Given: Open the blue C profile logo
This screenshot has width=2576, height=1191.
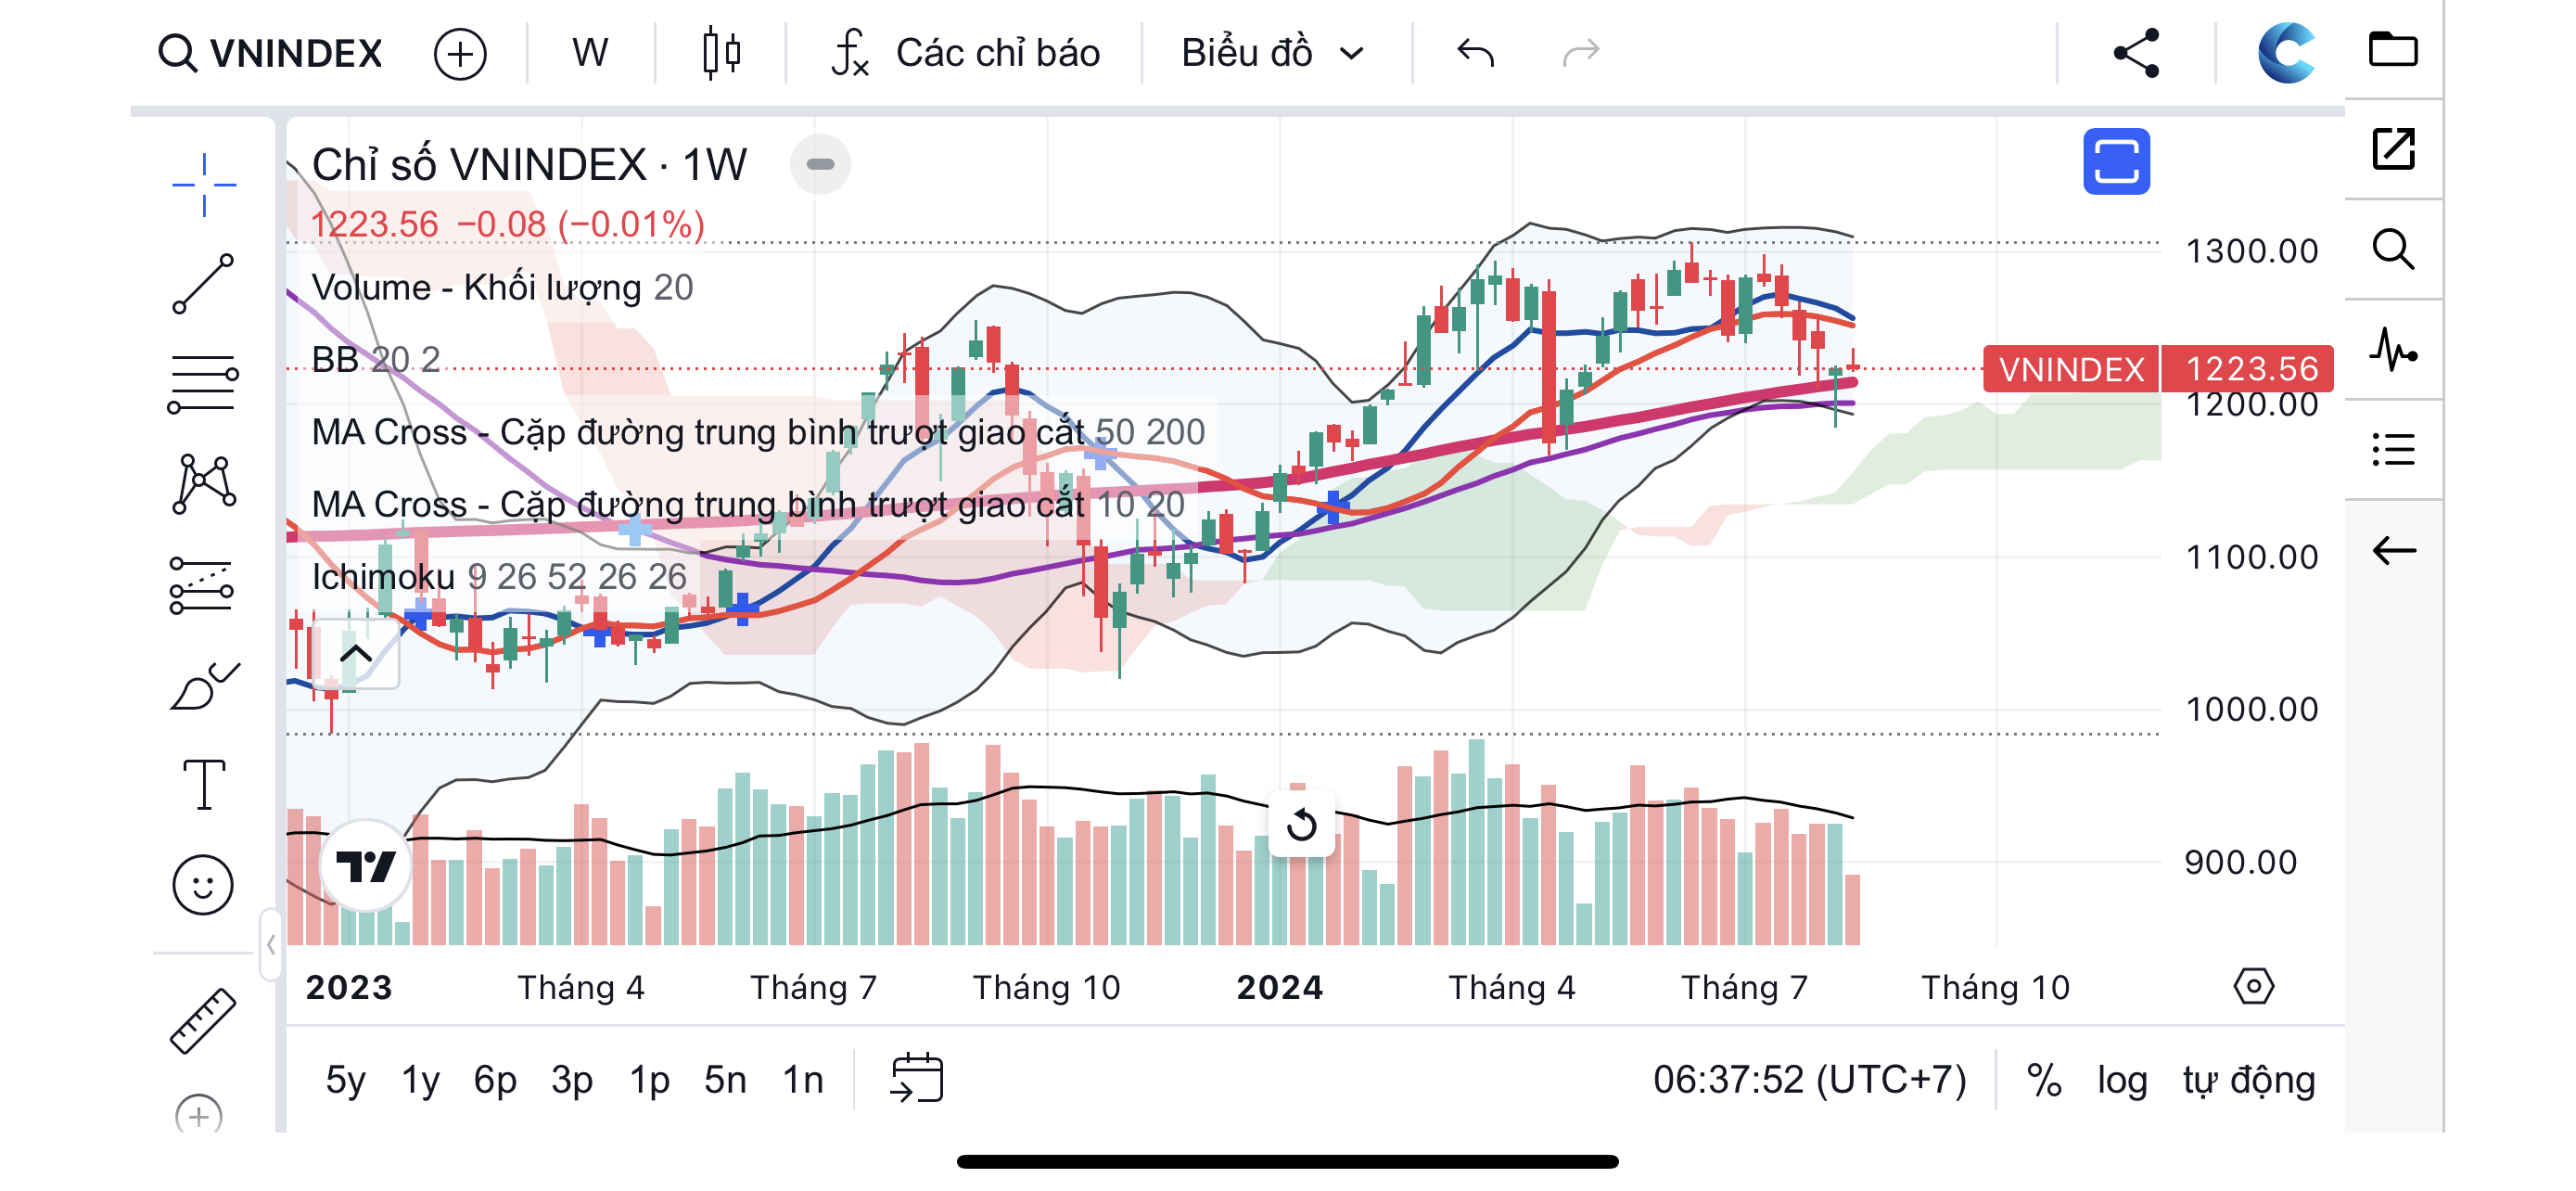Looking at the screenshot, I should pyautogui.click(x=2286, y=53).
